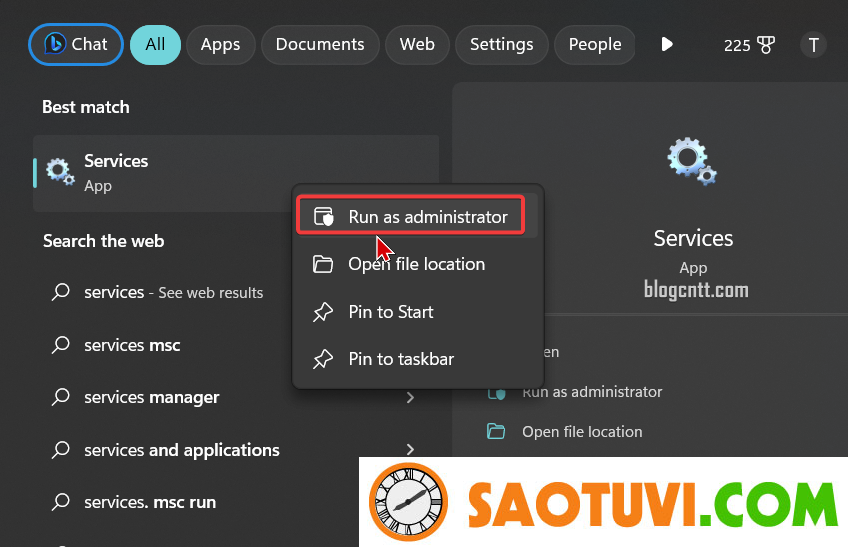Click the shield icon beside Run as administrator
The image size is (848, 547).
[324, 216]
